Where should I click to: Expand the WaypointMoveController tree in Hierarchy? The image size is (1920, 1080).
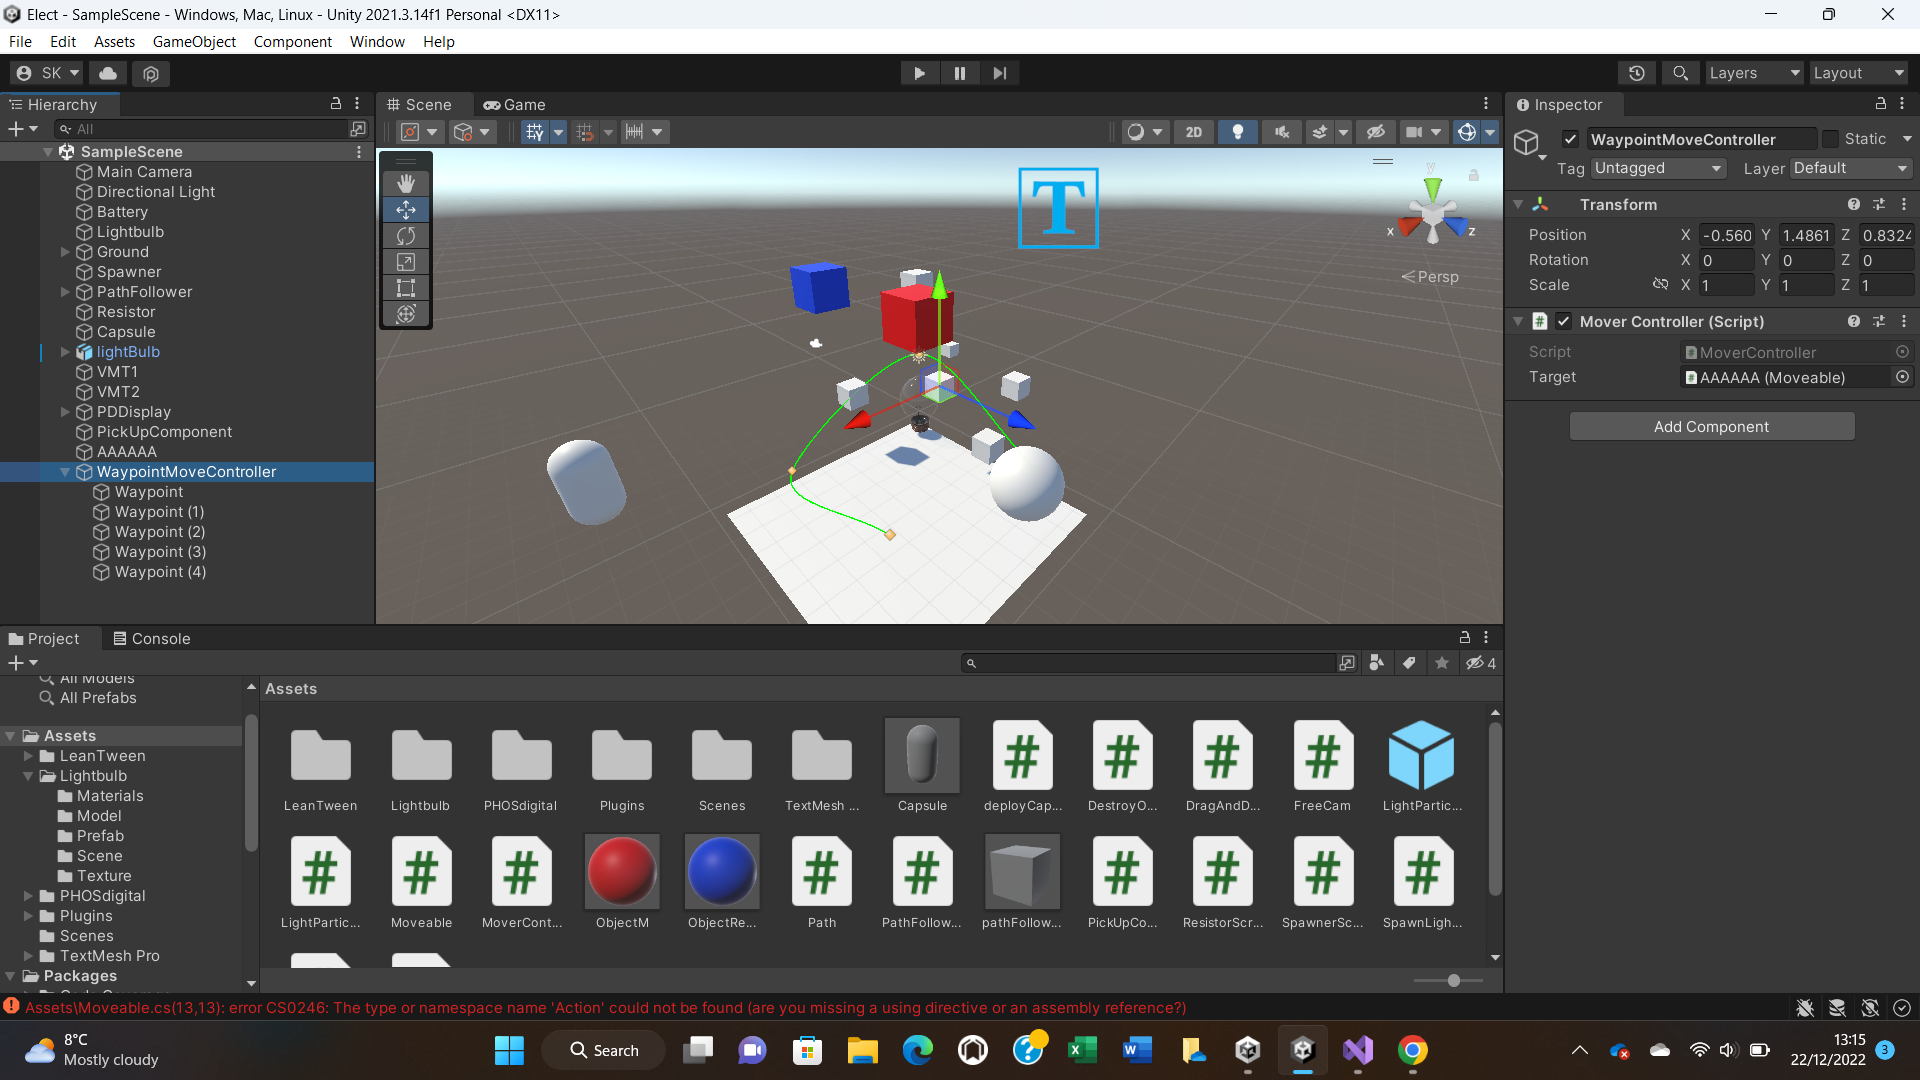[x=63, y=471]
